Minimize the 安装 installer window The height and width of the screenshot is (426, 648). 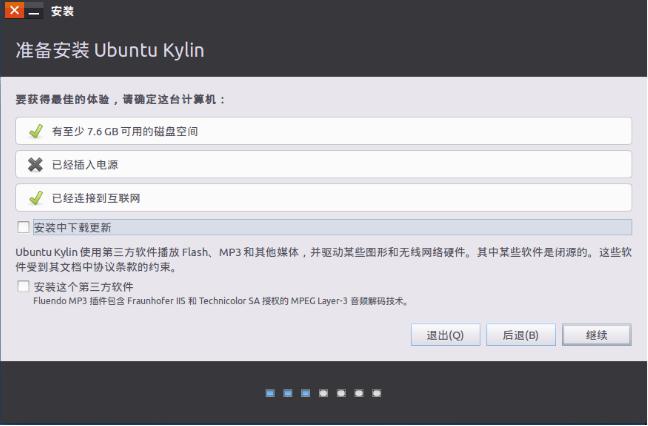point(34,11)
